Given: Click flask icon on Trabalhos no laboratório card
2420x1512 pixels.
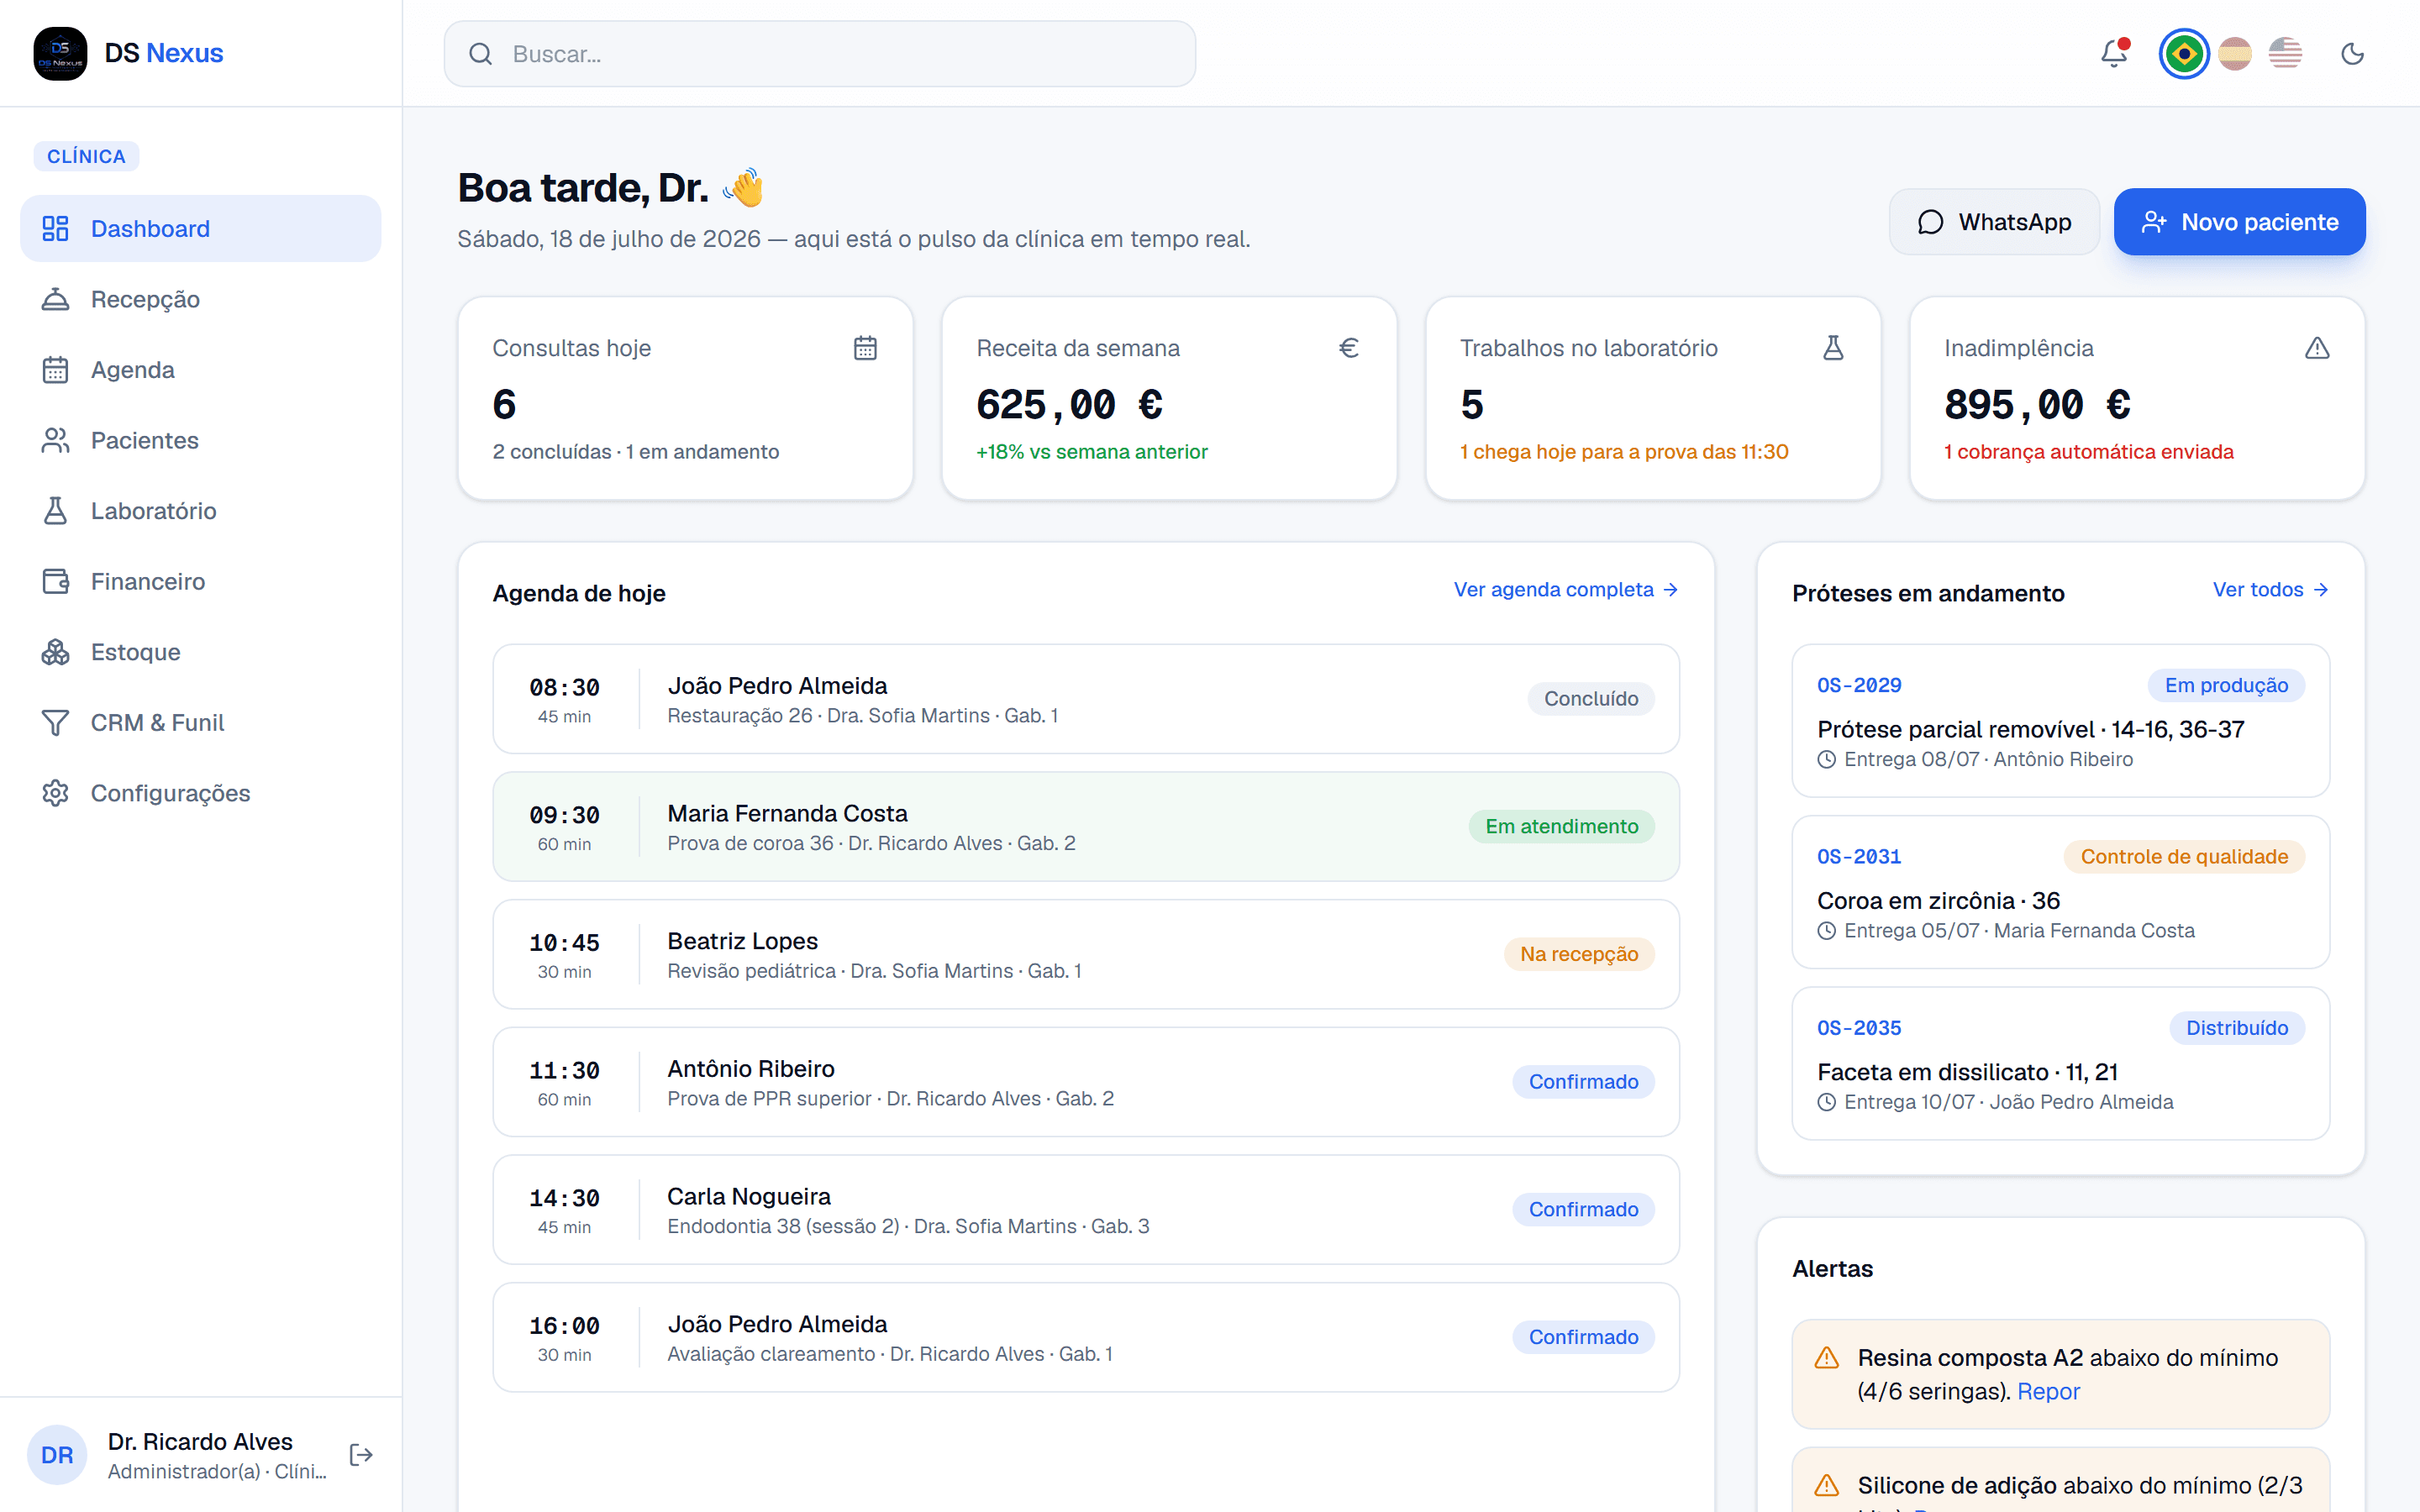Looking at the screenshot, I should (x=1833, y=348).
